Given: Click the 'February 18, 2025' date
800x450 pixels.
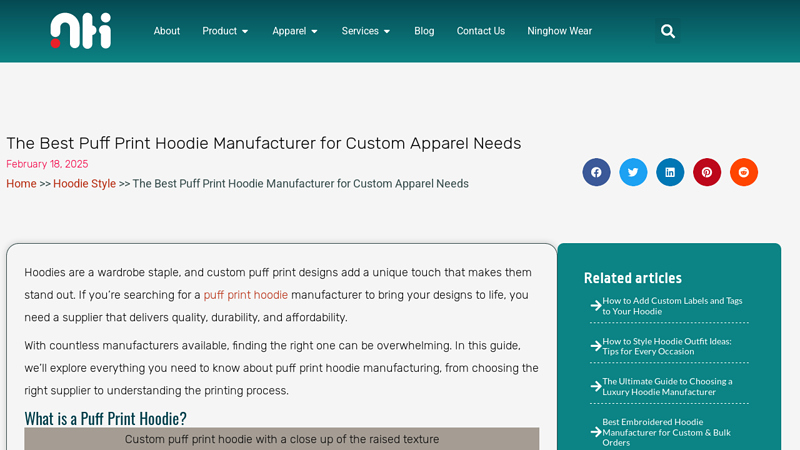Looking at the screenshot, I should [47, 164].
